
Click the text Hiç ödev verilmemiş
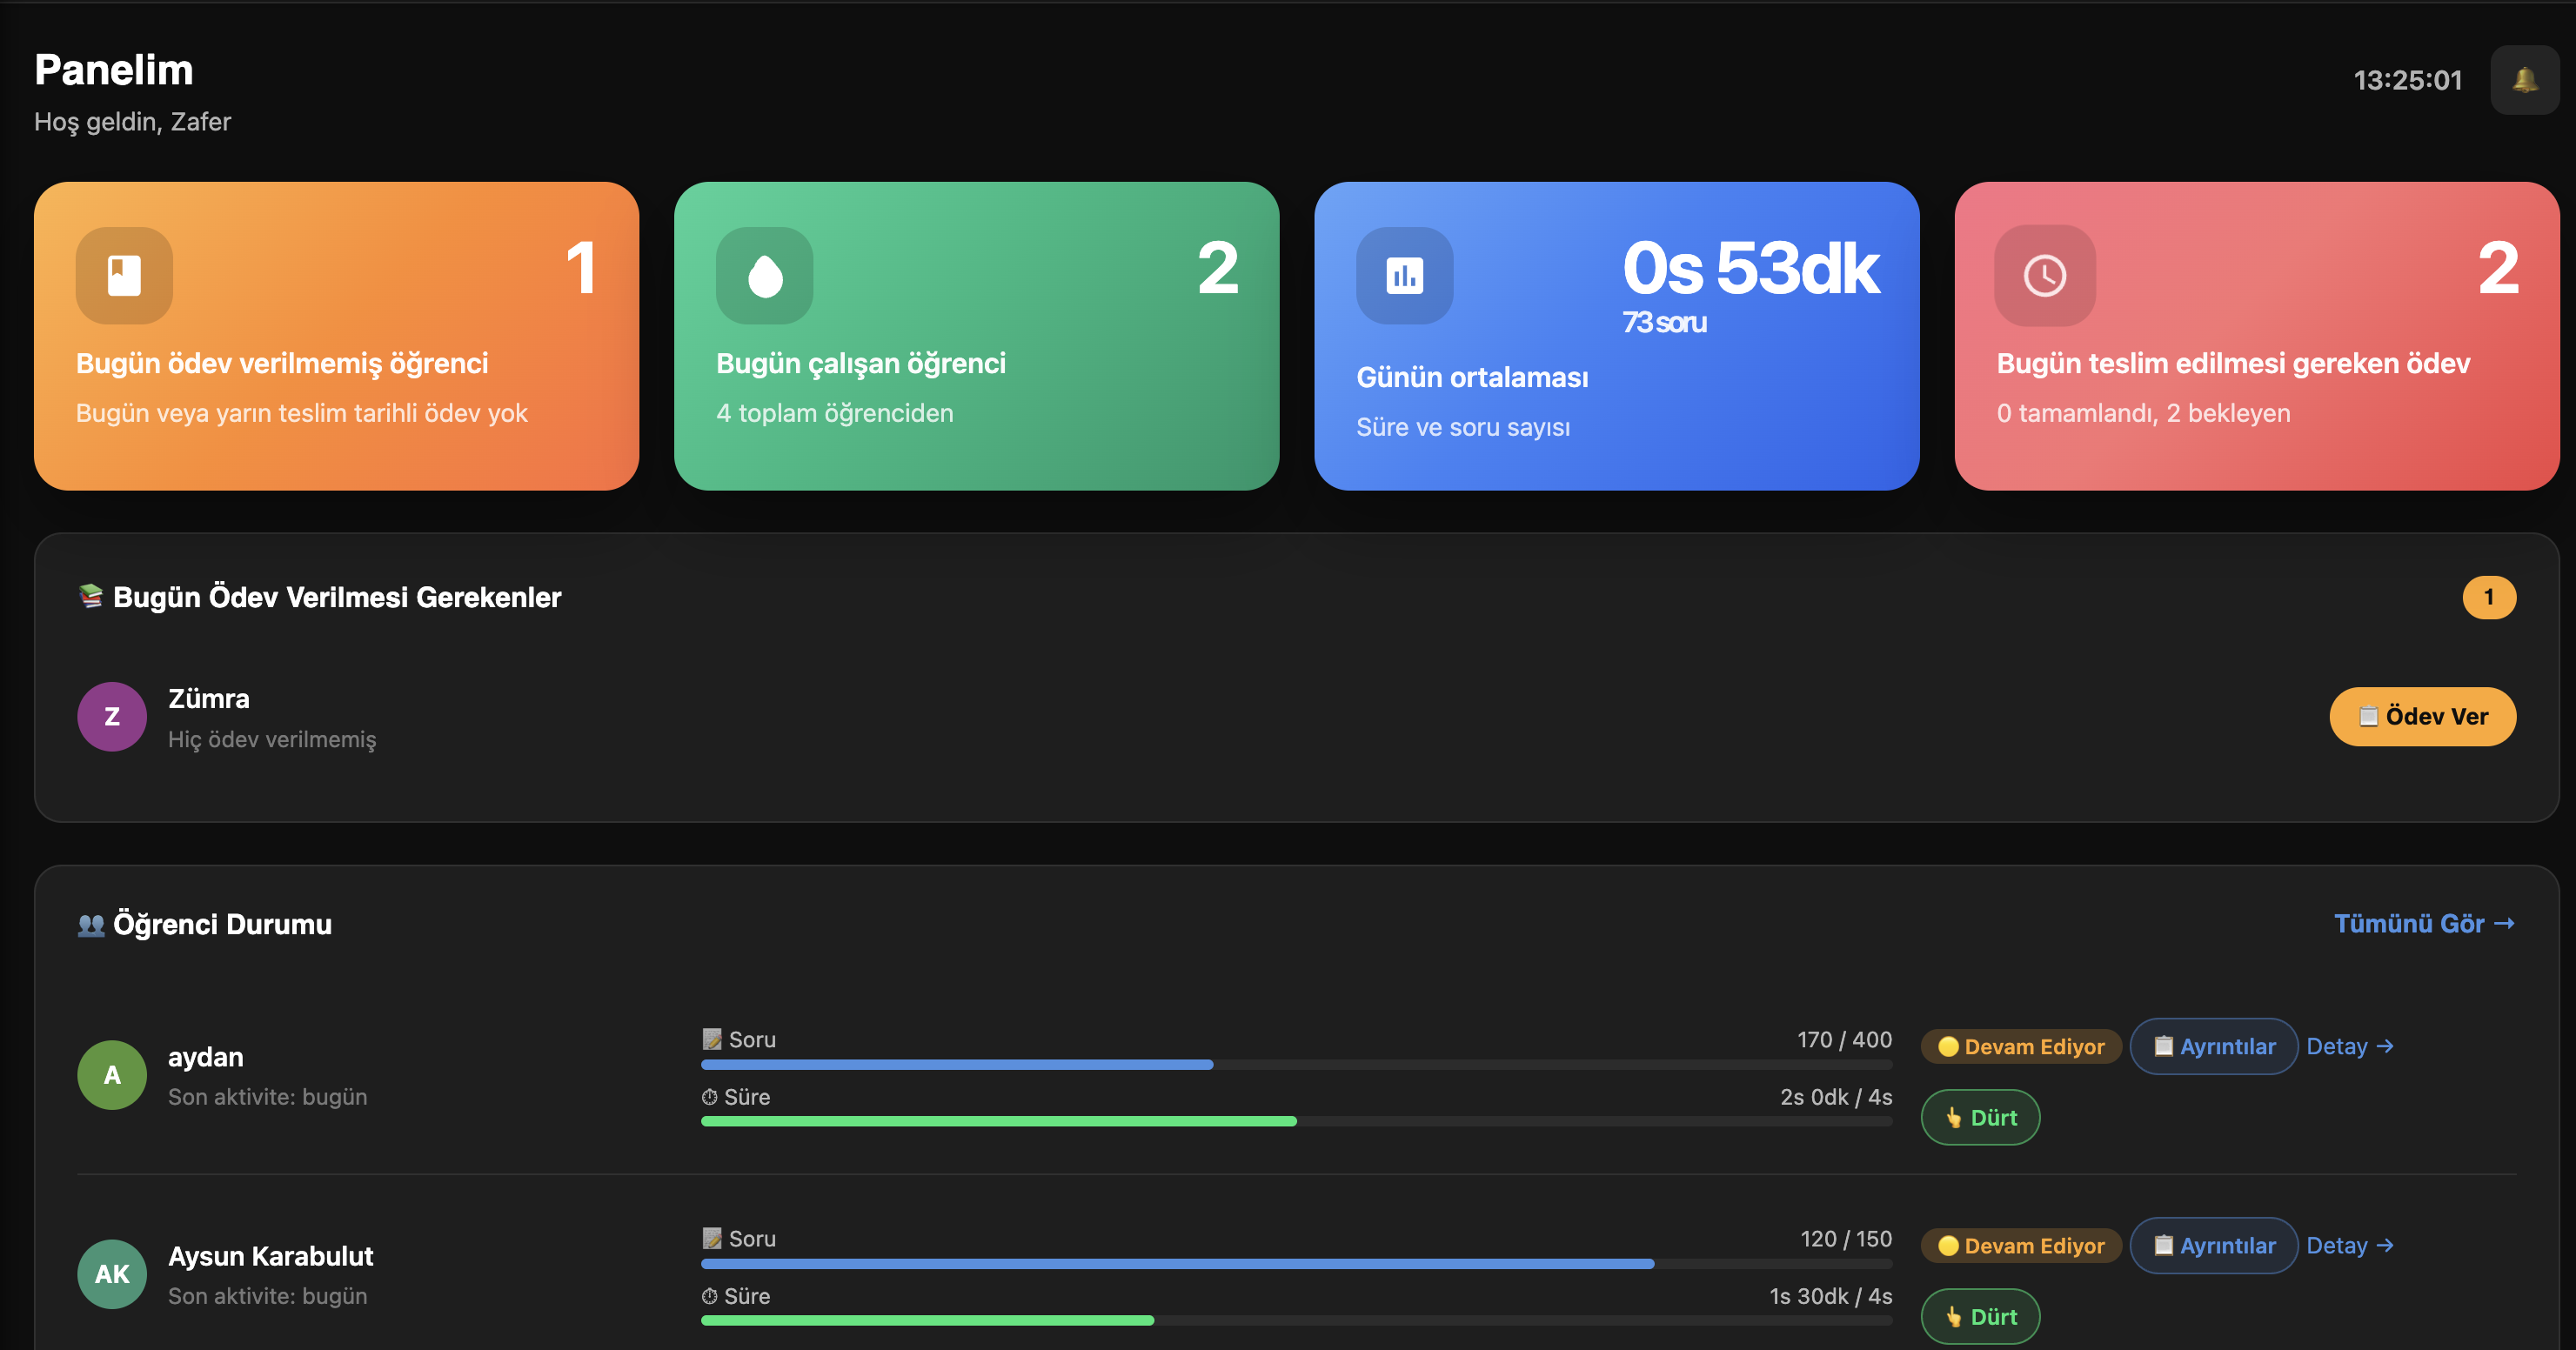click(x=272, y=739)
